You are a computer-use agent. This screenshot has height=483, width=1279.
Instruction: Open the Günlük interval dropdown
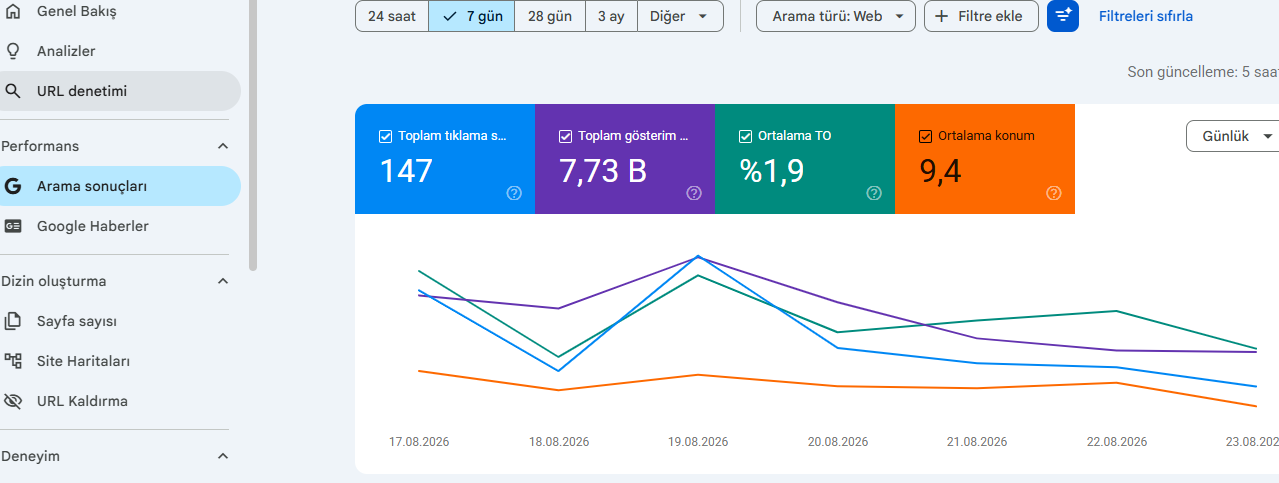pos(1234,136)
